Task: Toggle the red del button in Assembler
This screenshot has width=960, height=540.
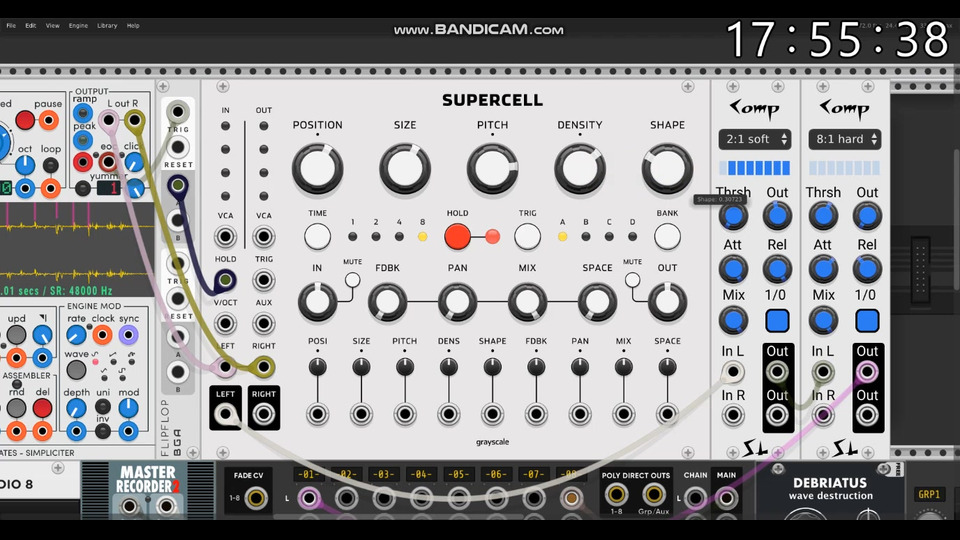Action: tap(42, 408)
